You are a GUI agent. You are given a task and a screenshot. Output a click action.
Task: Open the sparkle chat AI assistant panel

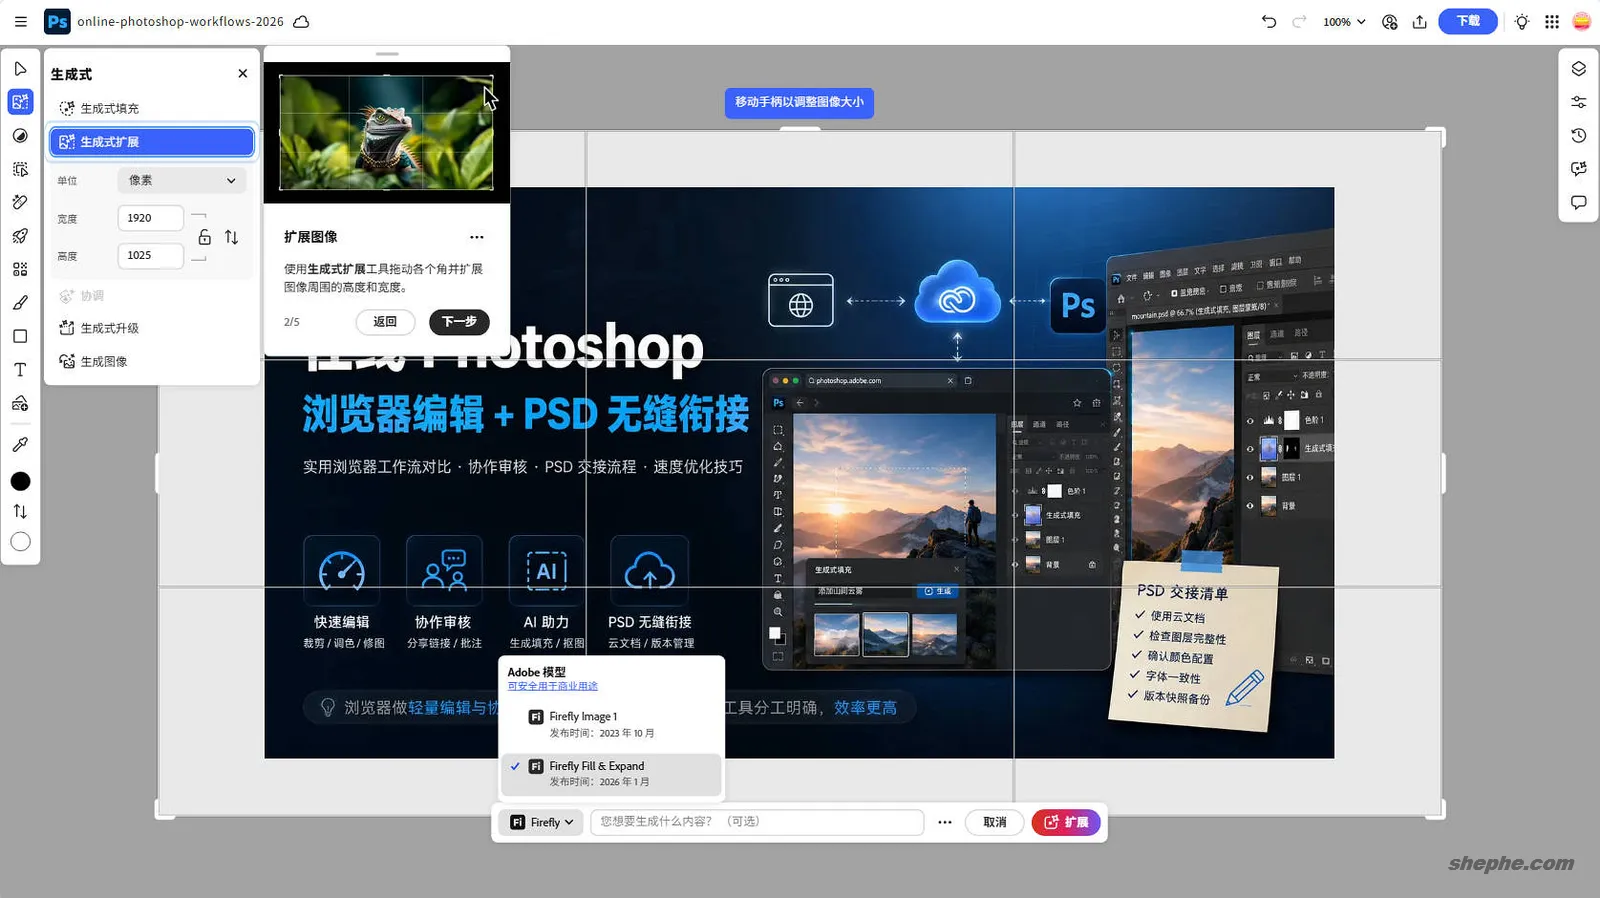1578,169
